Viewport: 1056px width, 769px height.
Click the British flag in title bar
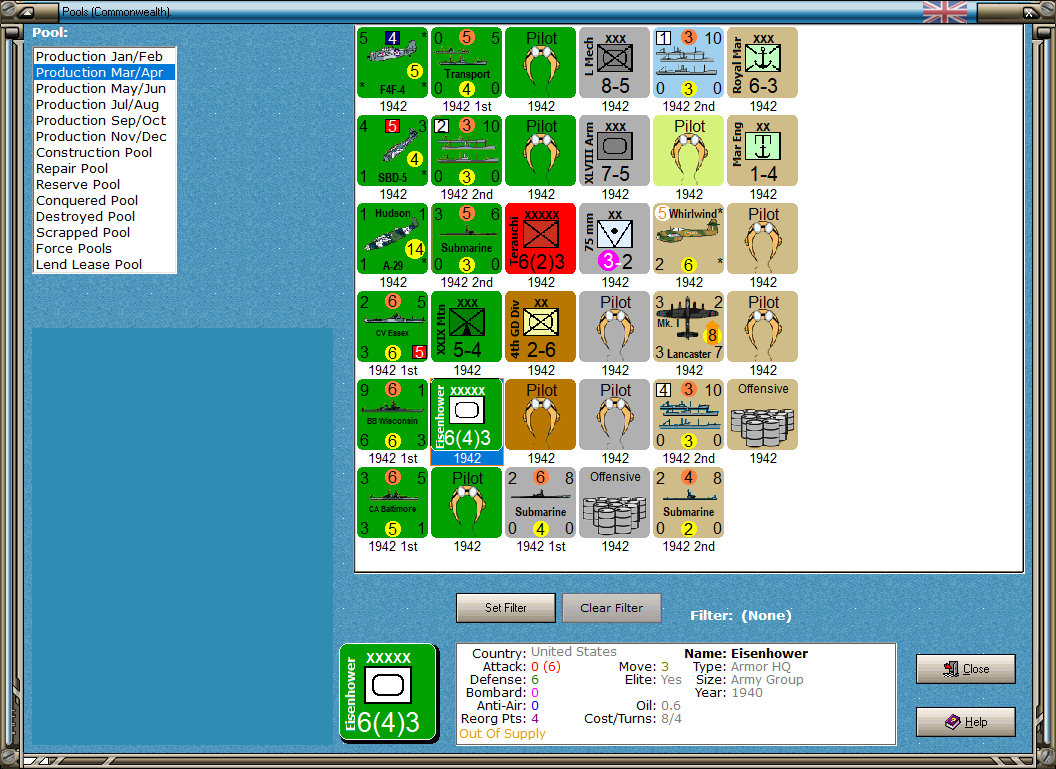[x=945, y=11]
